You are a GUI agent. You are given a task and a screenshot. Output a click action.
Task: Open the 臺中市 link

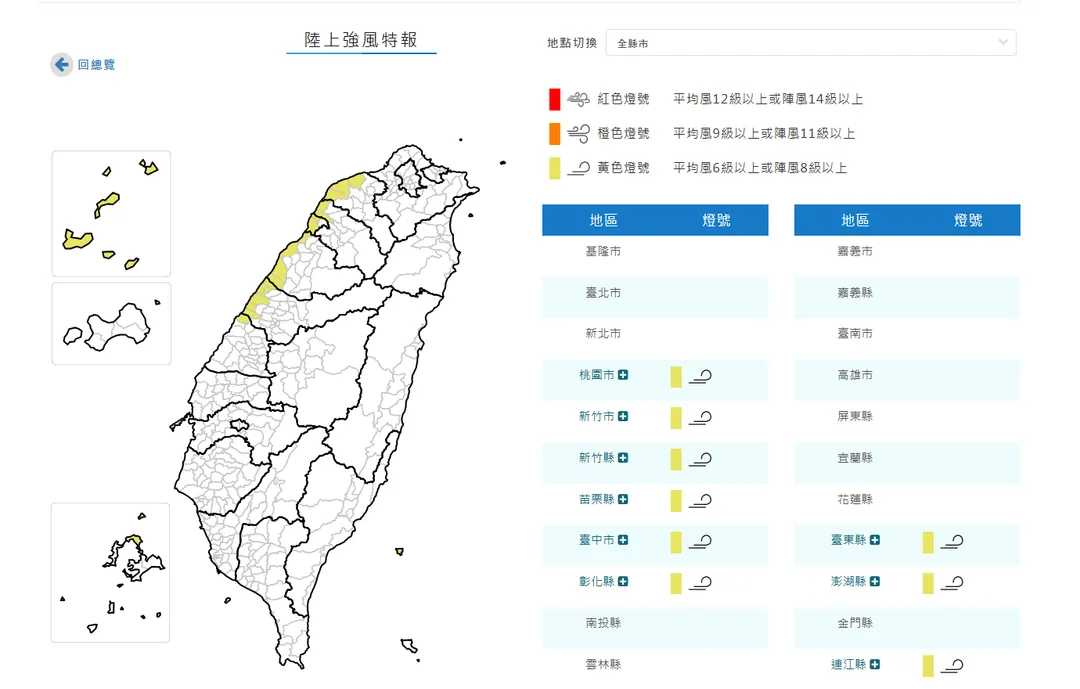click(596, 540)
